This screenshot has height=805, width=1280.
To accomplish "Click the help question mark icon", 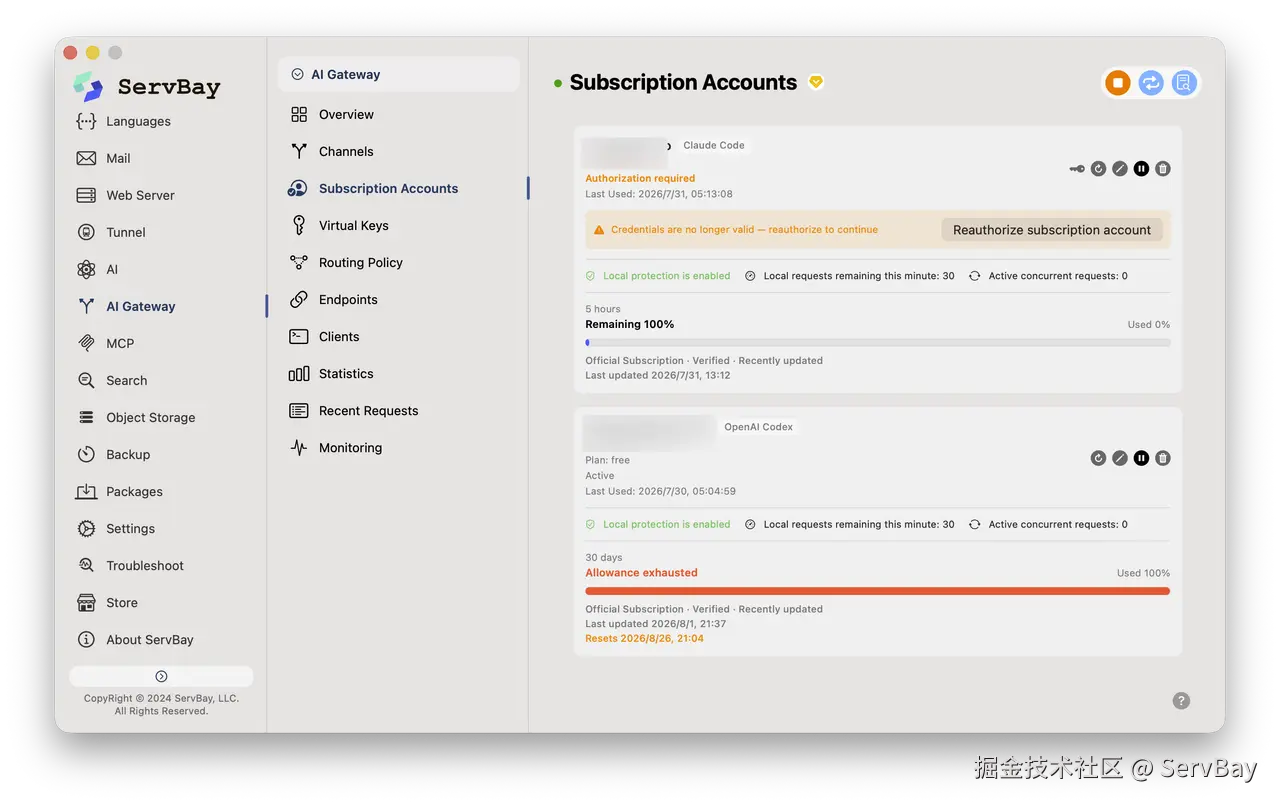I will pos(1181,701).
